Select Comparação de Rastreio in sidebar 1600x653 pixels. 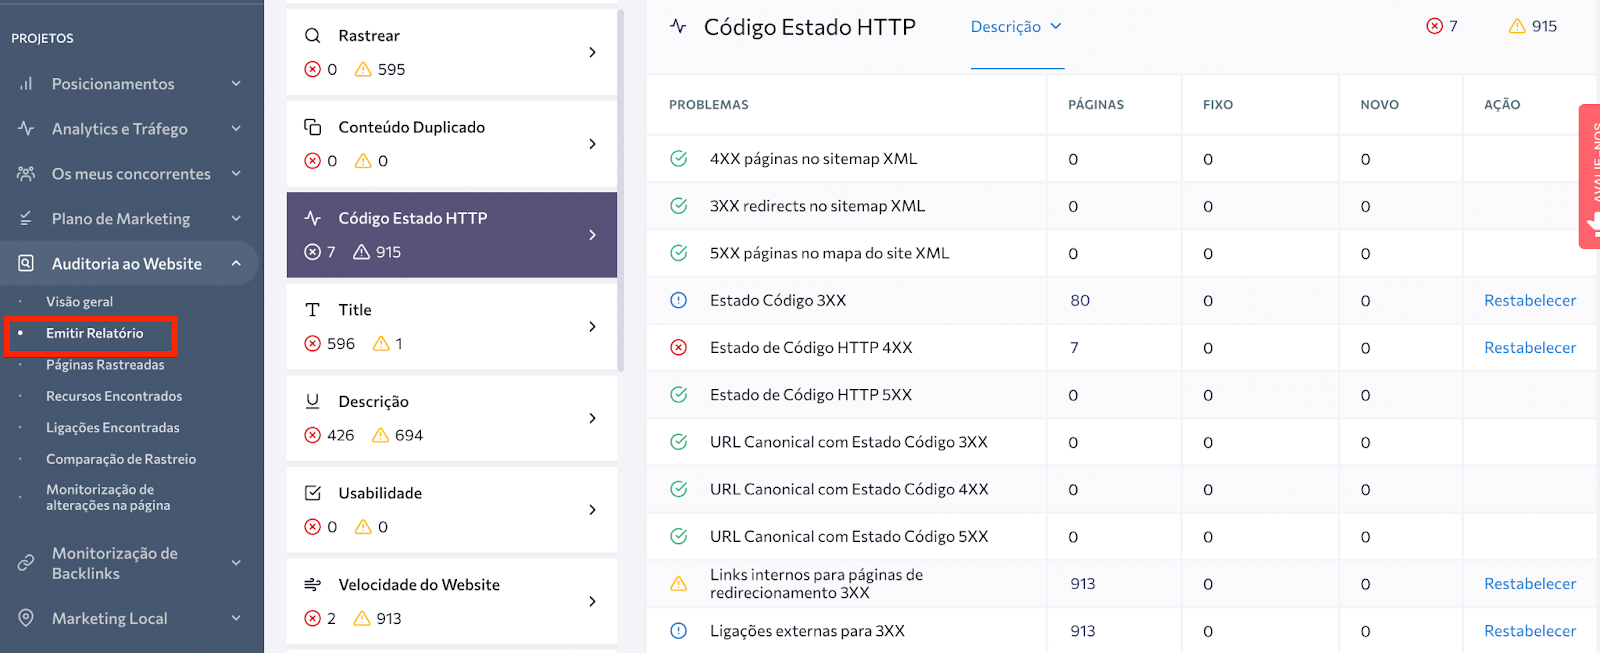121,460
